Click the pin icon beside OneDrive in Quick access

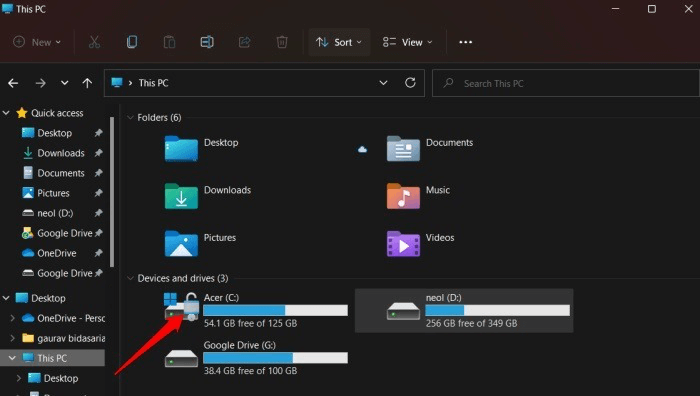pyautogui.click(x=98, y=253)
